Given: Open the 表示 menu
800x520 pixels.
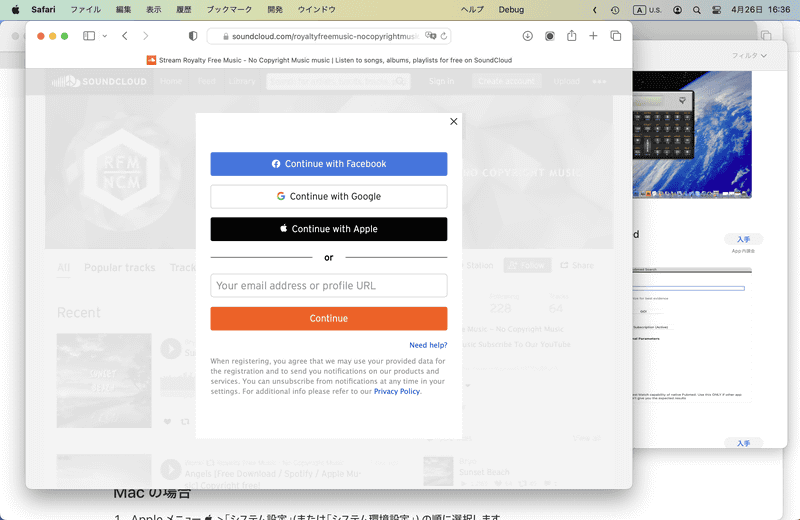Looking at the screenshot, I should tap(154, 10).
